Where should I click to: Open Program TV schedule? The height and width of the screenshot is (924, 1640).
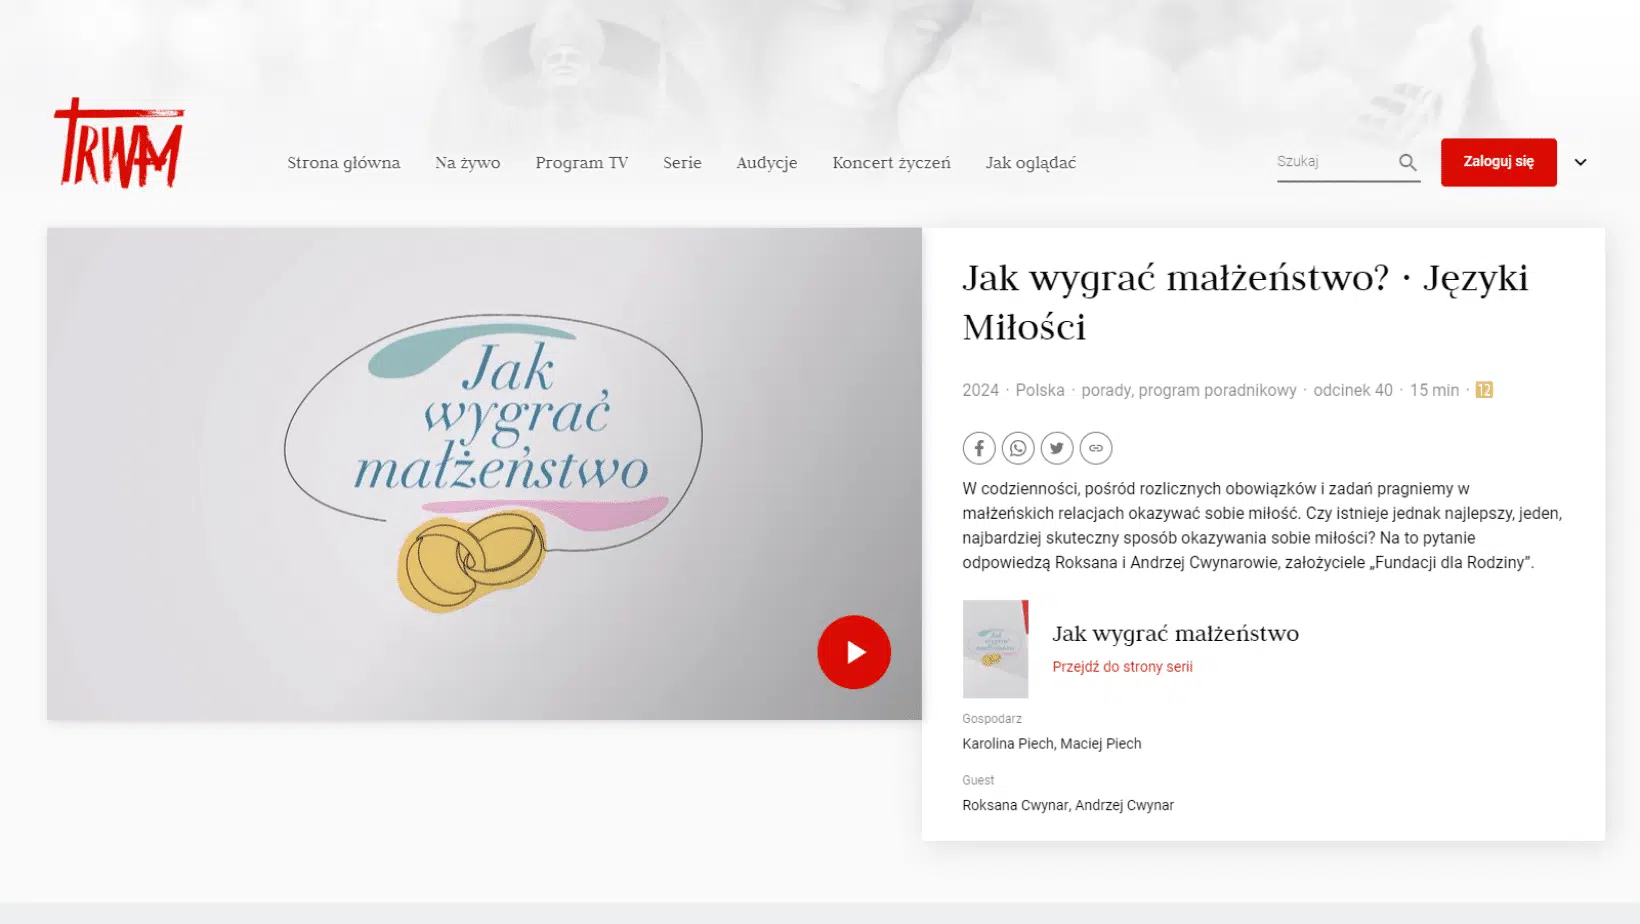coord(581,163)
